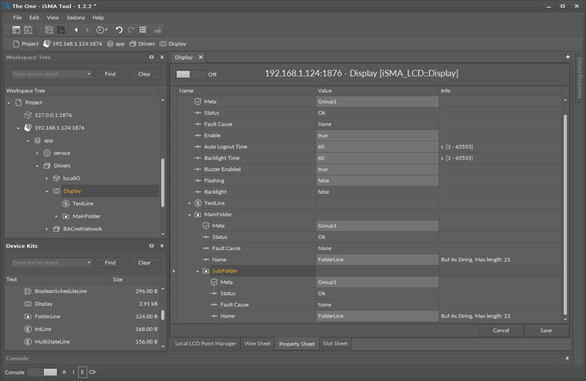The image size is (586, 381).
Task: Toggle console E filter button
Action: coord(82,372)
